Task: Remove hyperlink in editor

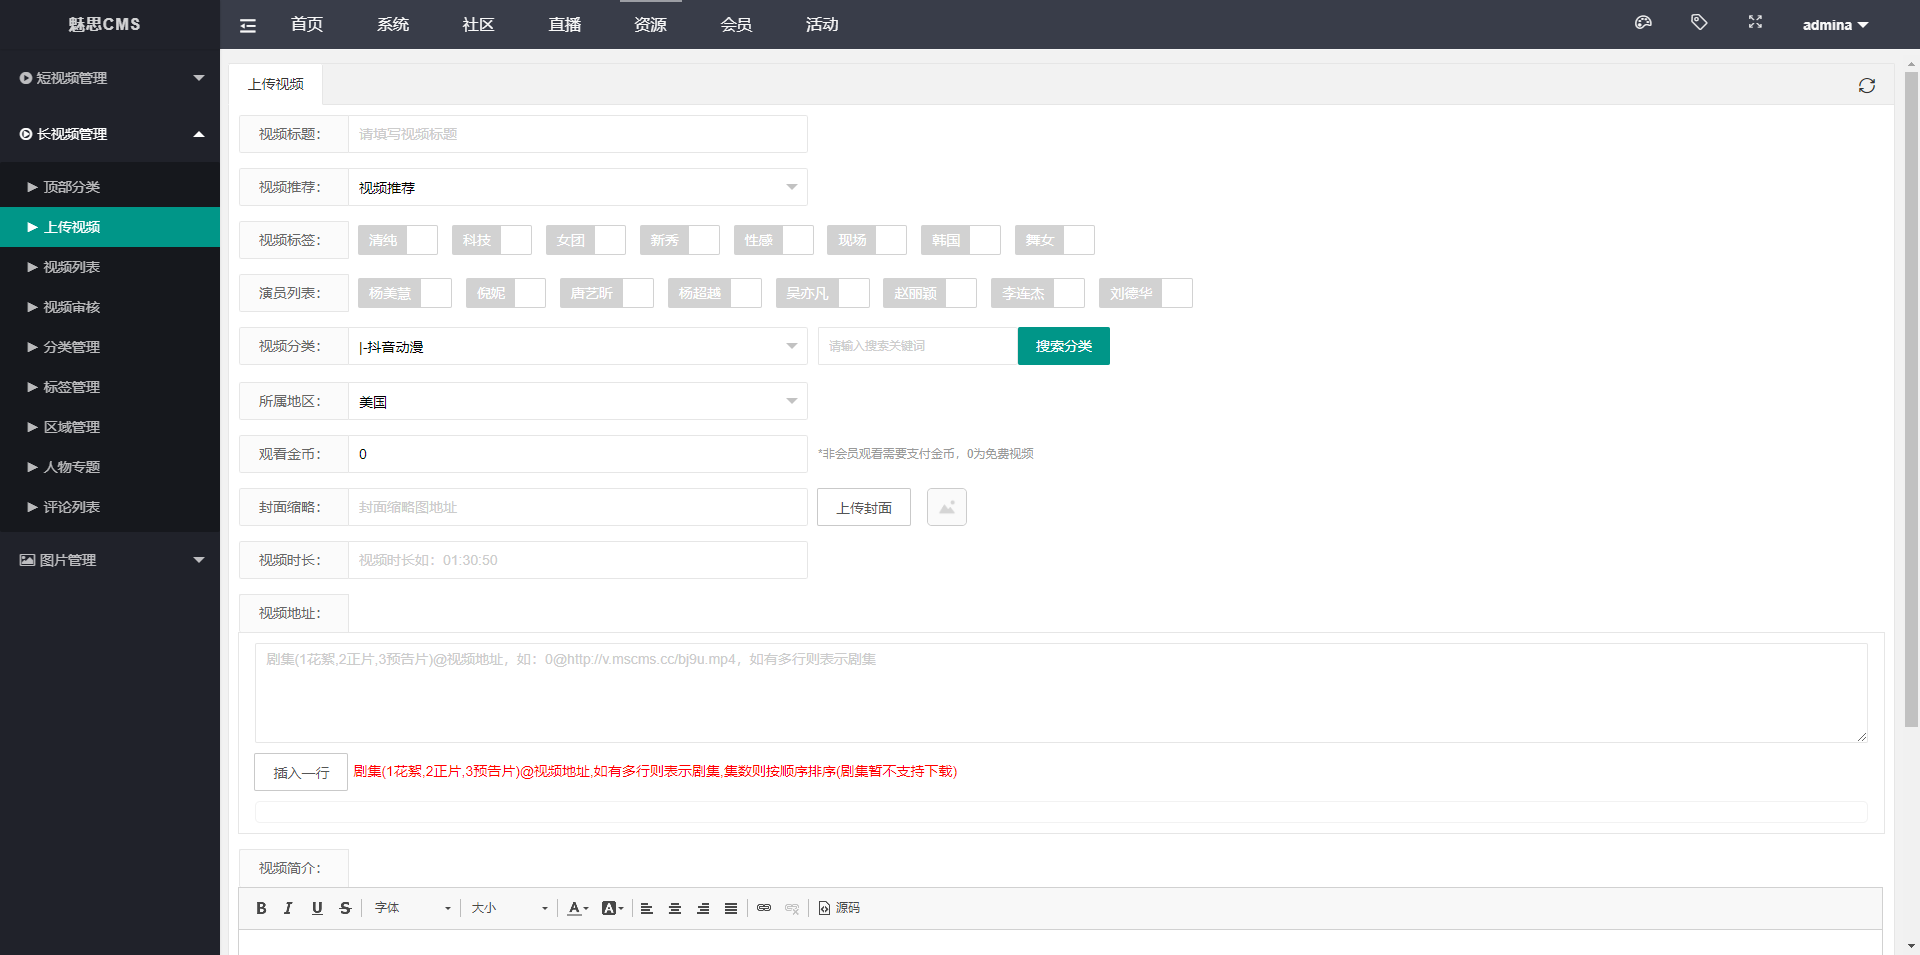Action: point(792,908)
